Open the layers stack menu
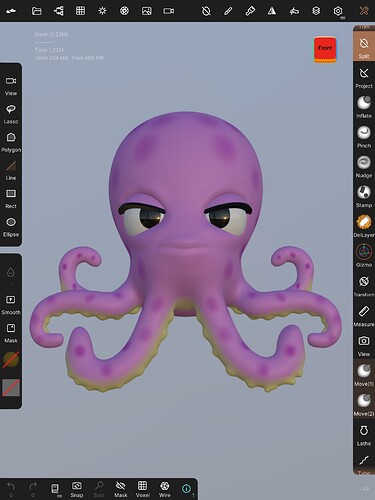 pos(316,11)
